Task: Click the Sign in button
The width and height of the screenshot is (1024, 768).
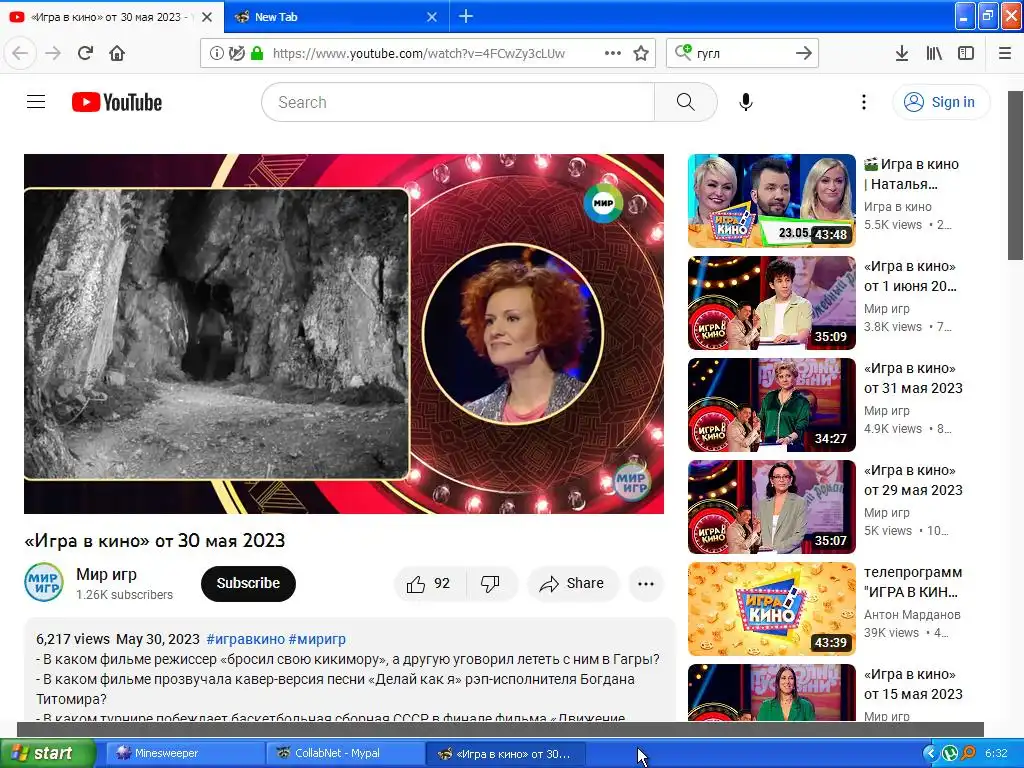Action: click(x=940, y=102)
